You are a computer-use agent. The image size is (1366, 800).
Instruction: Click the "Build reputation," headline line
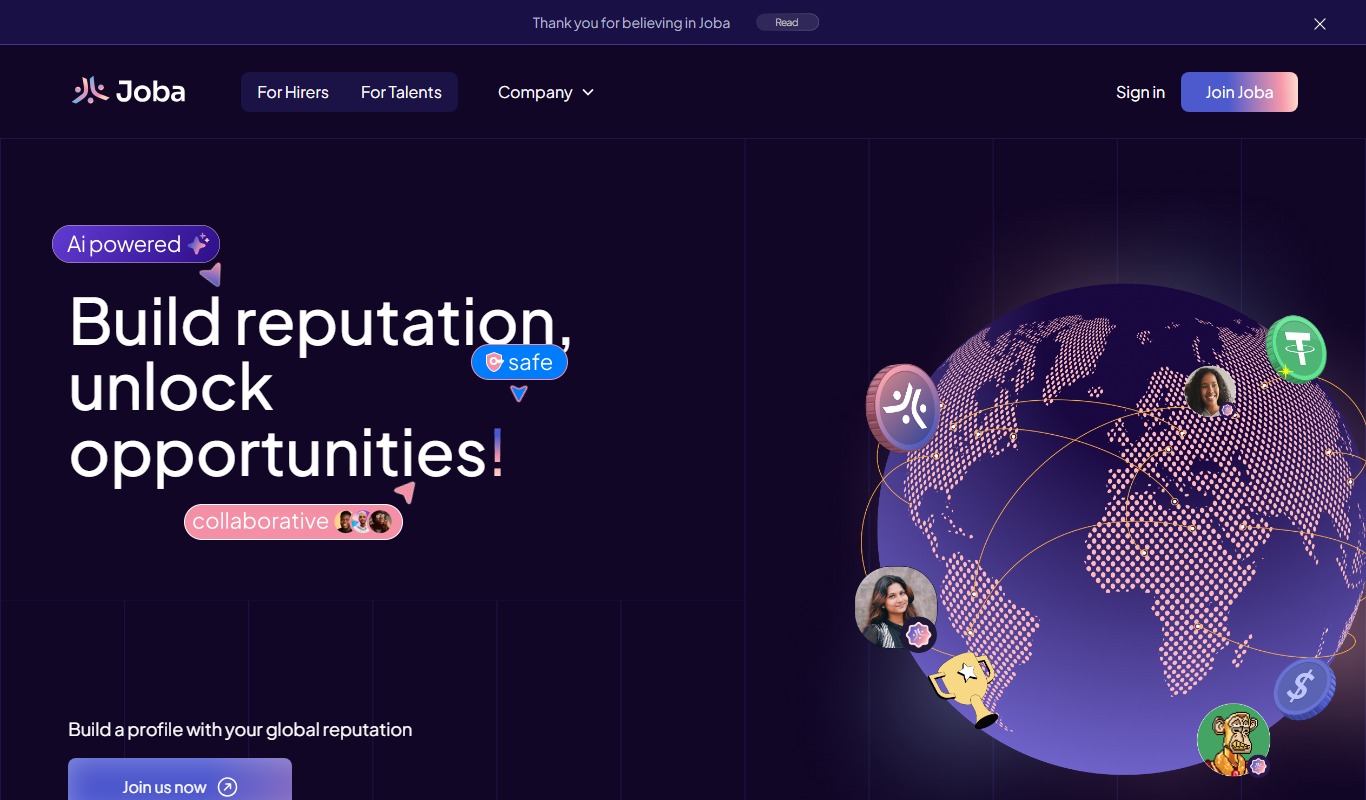320,321
